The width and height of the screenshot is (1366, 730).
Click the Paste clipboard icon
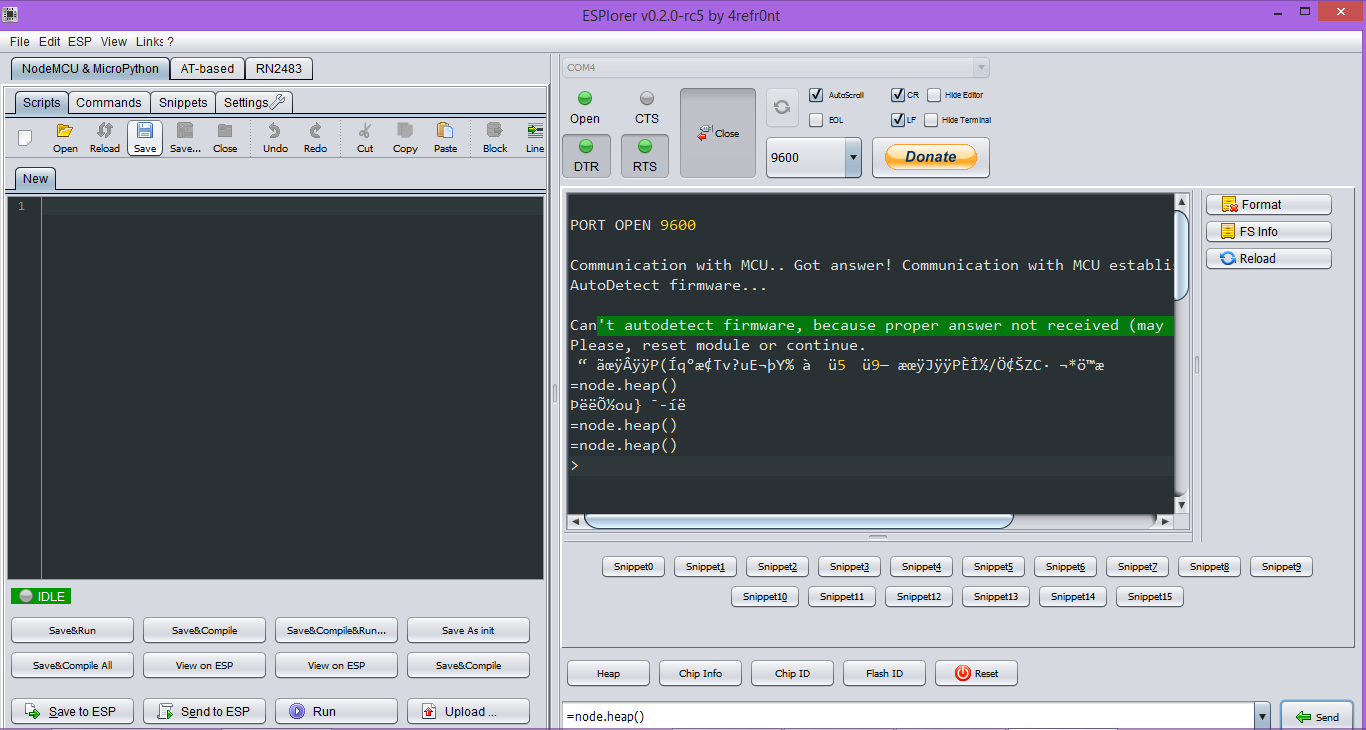coord(445,137)
